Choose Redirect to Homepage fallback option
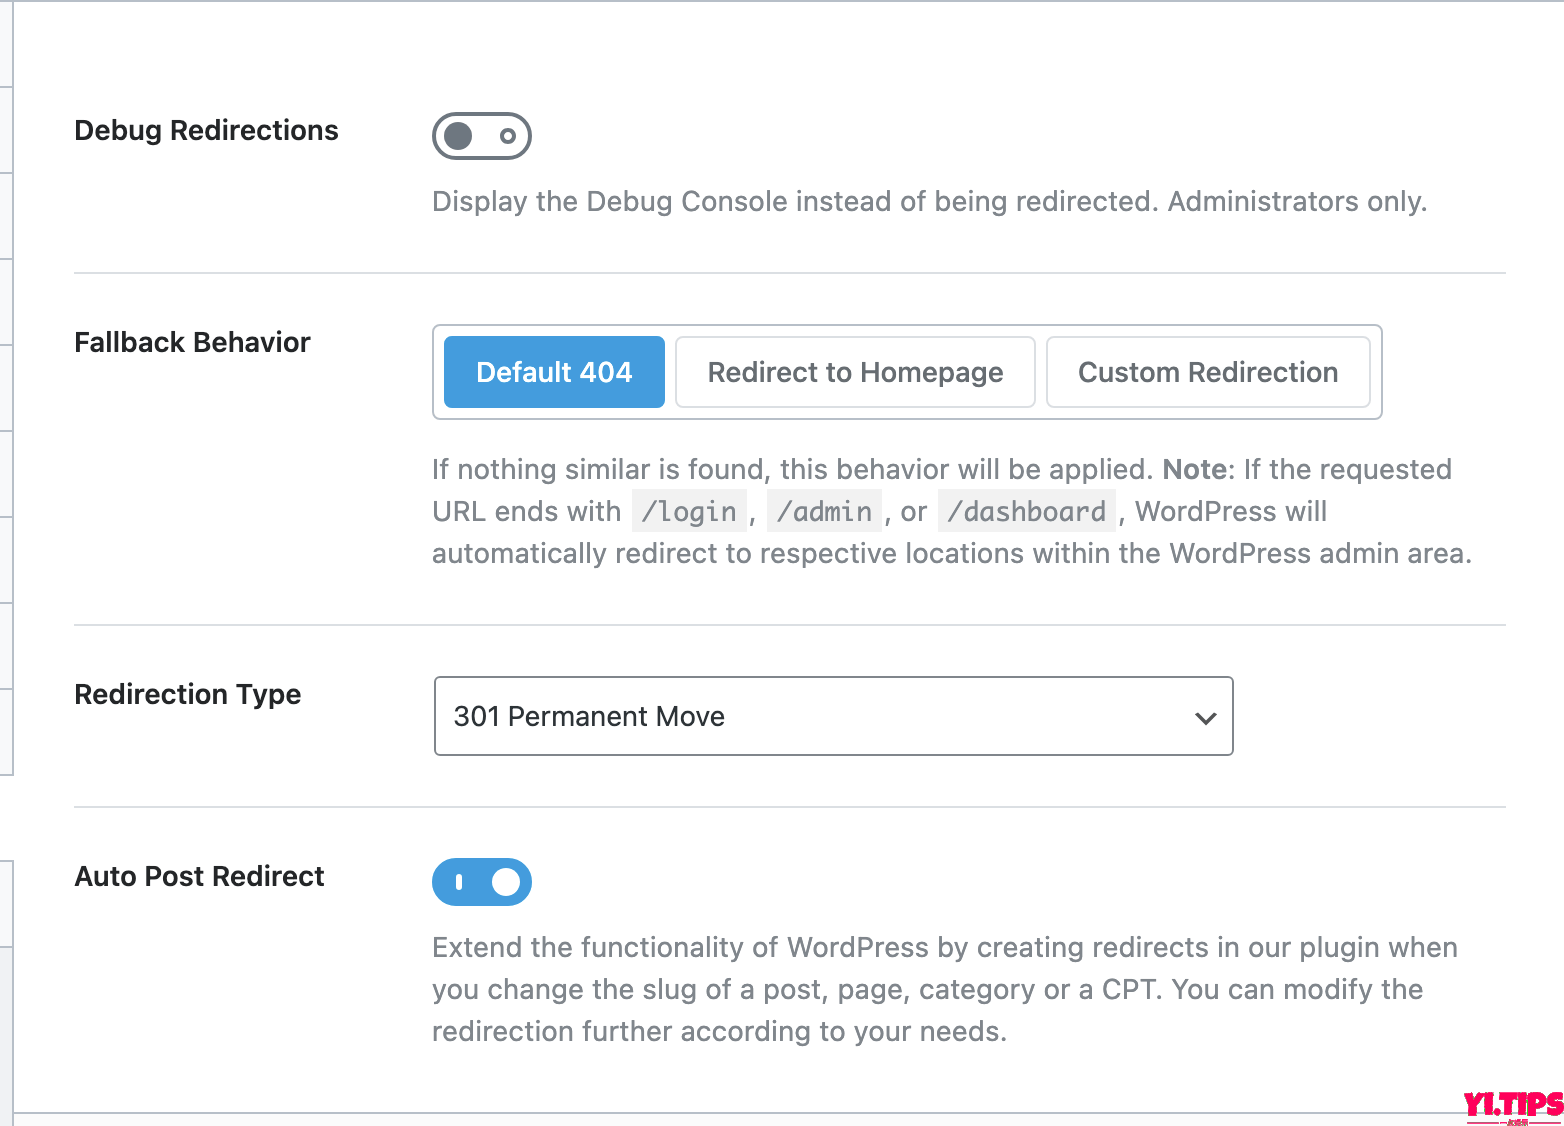The height and width of the screenshot is (1126, 1564). (855, 372)
